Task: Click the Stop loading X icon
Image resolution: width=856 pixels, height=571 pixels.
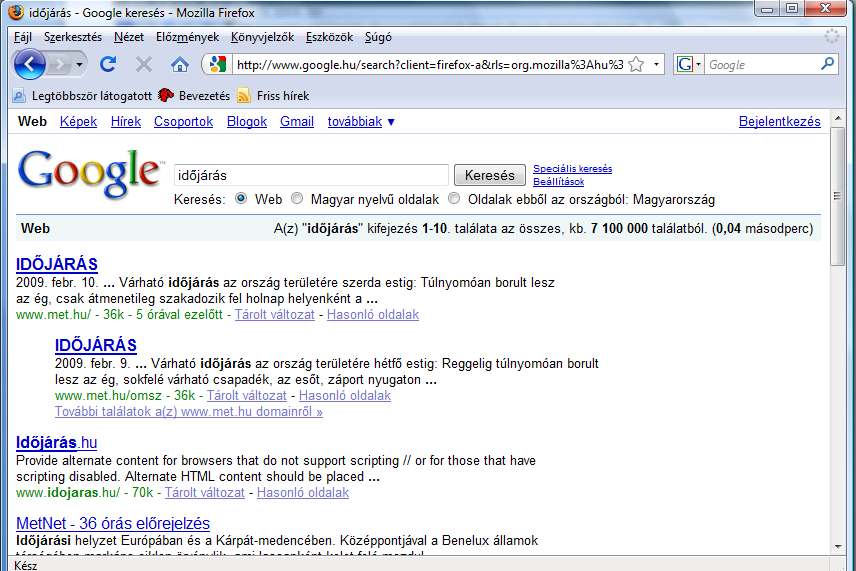Action: pos(144,64)
